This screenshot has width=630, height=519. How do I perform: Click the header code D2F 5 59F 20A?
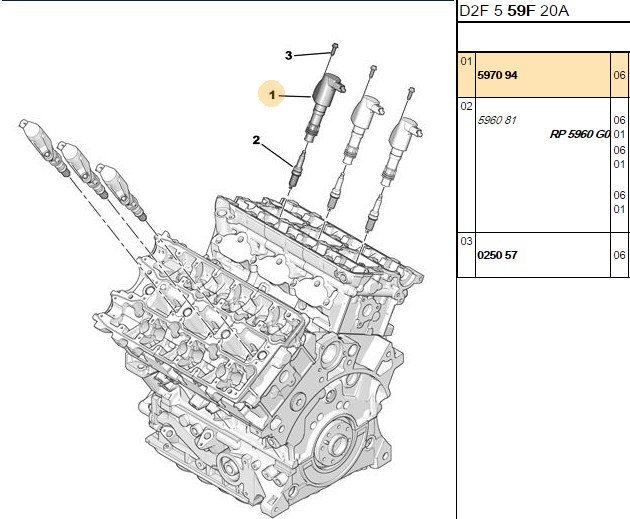click(514, 11)
